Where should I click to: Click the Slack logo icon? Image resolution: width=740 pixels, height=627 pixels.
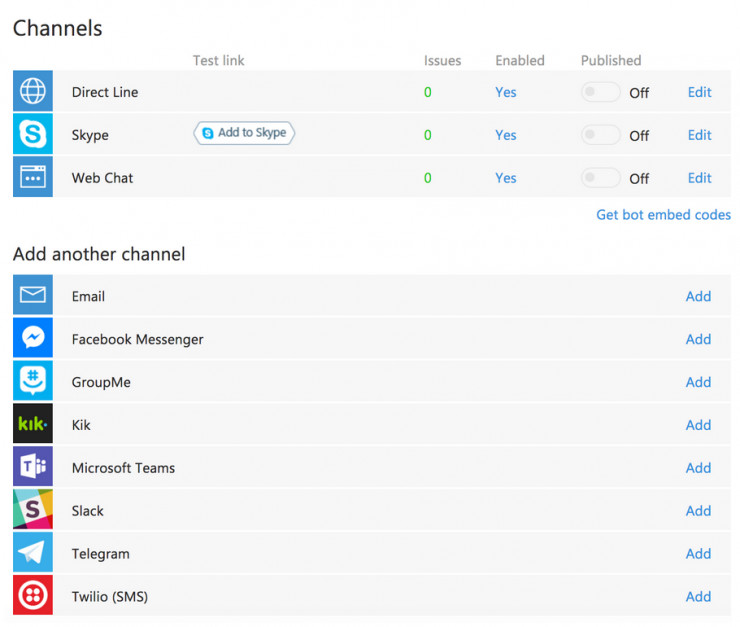coord(32,511)
